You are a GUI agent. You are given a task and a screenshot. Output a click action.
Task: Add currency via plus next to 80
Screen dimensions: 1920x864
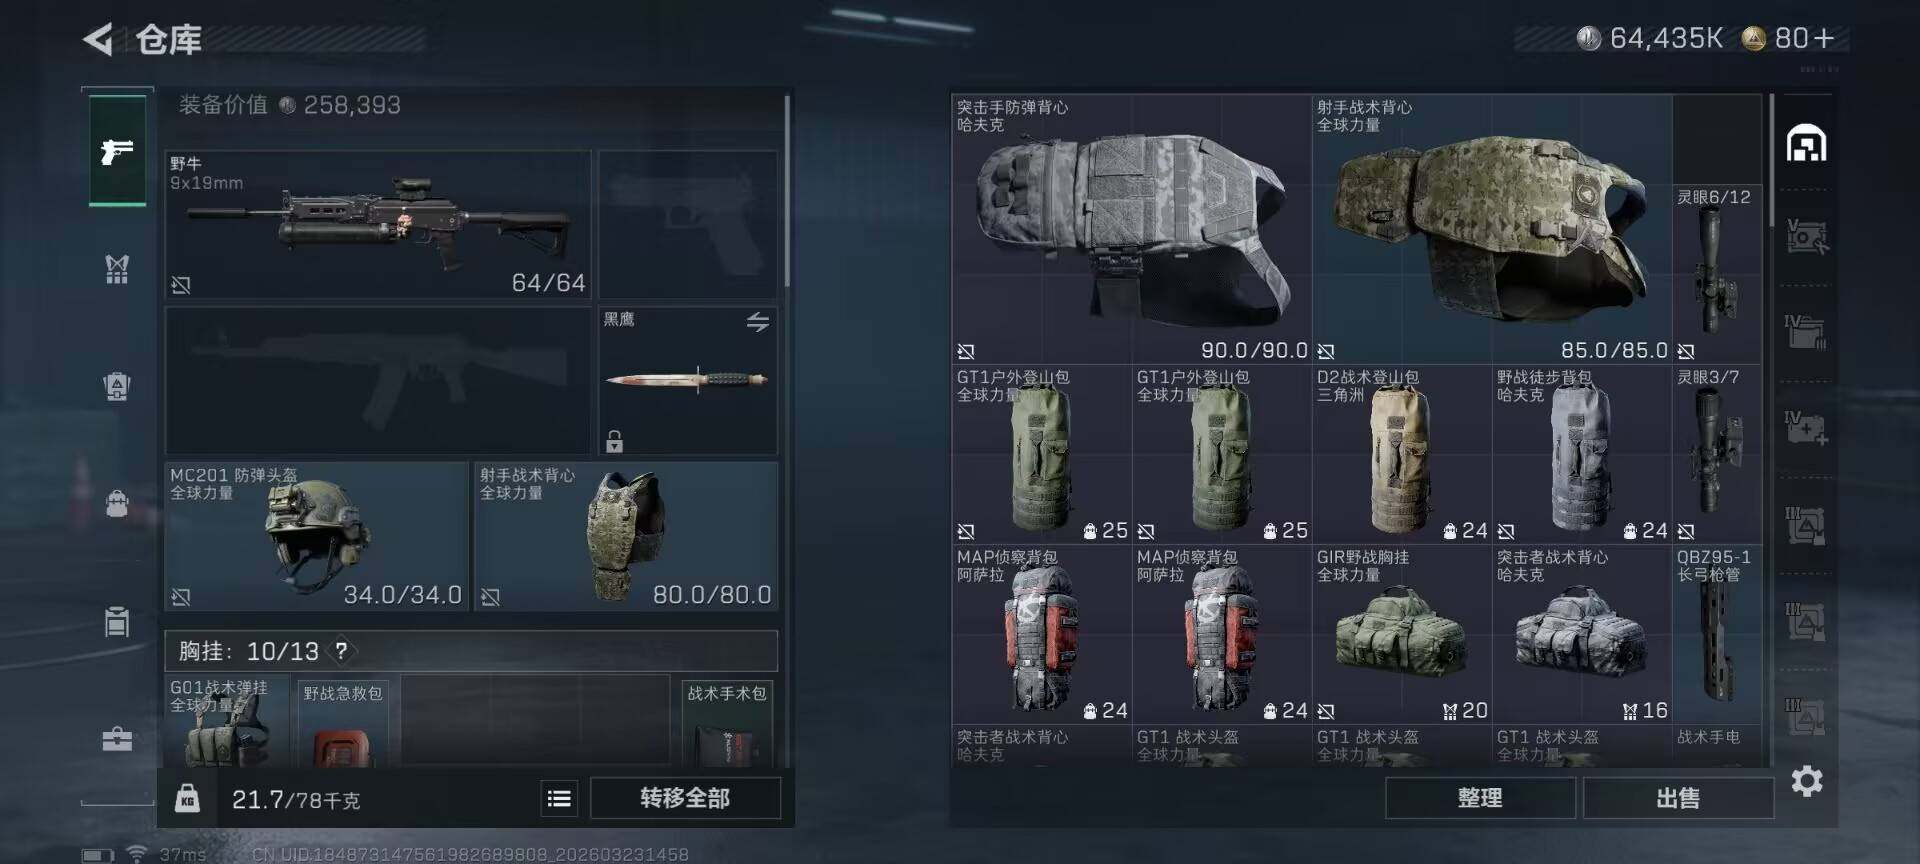pos(1824,38)
